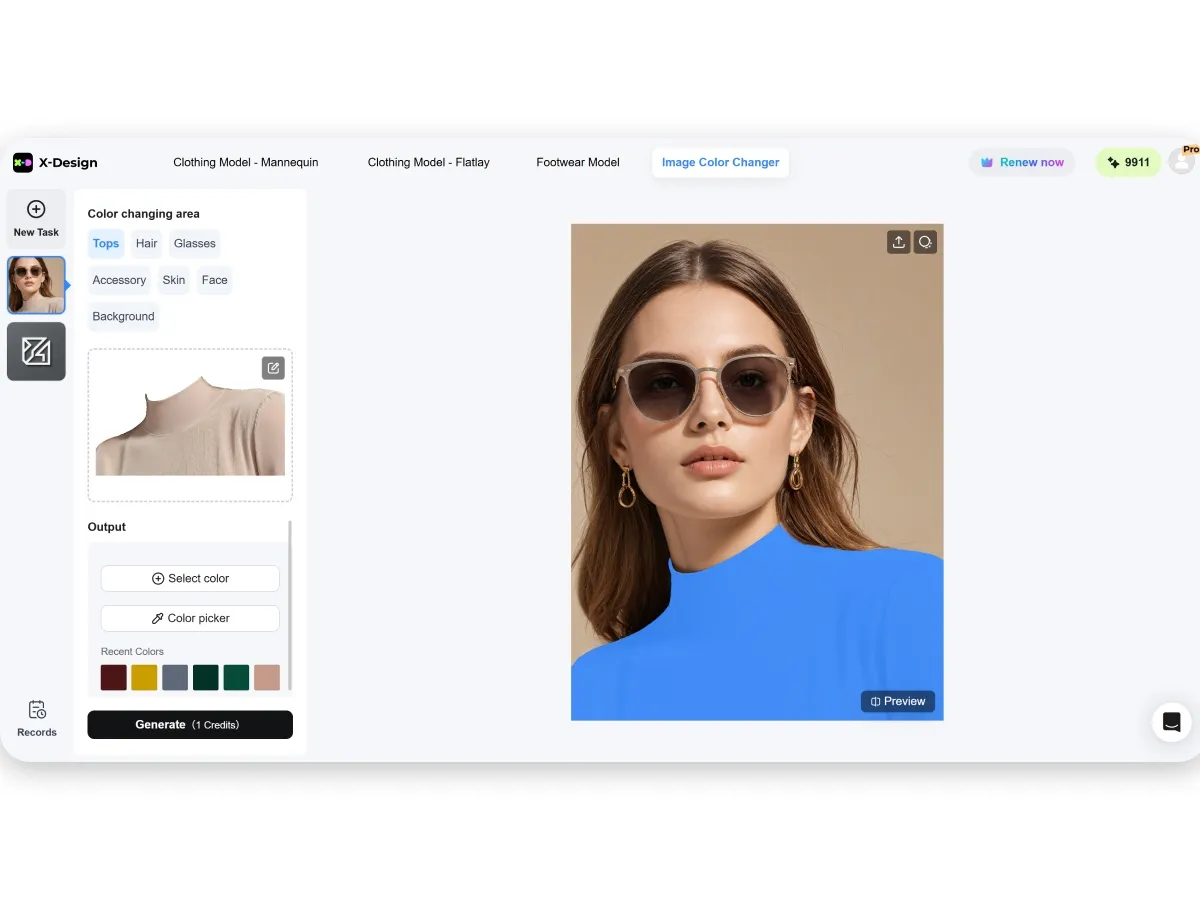Open the Records history icon

click(x=37, y=710)
